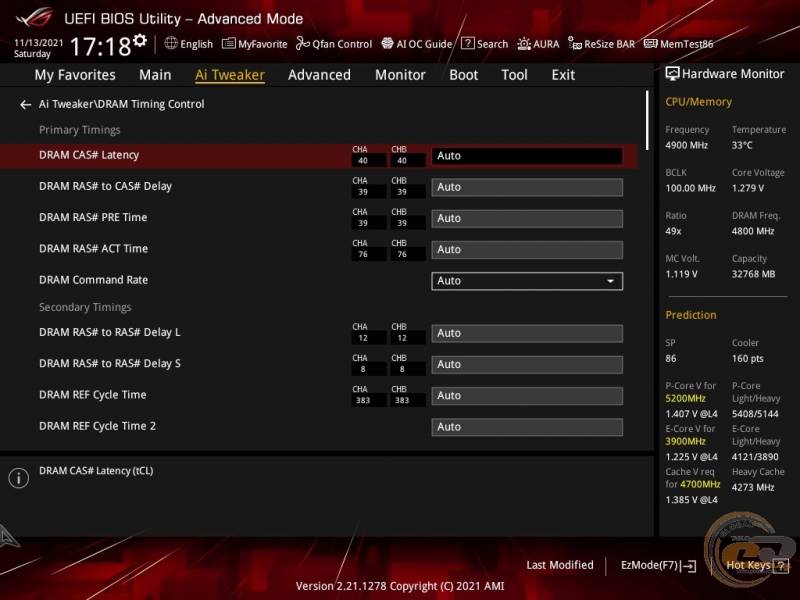Viewport: 800px width, 600px height.
Task: Click the 3900MHz E-Core value
Action: coord(685,441)
